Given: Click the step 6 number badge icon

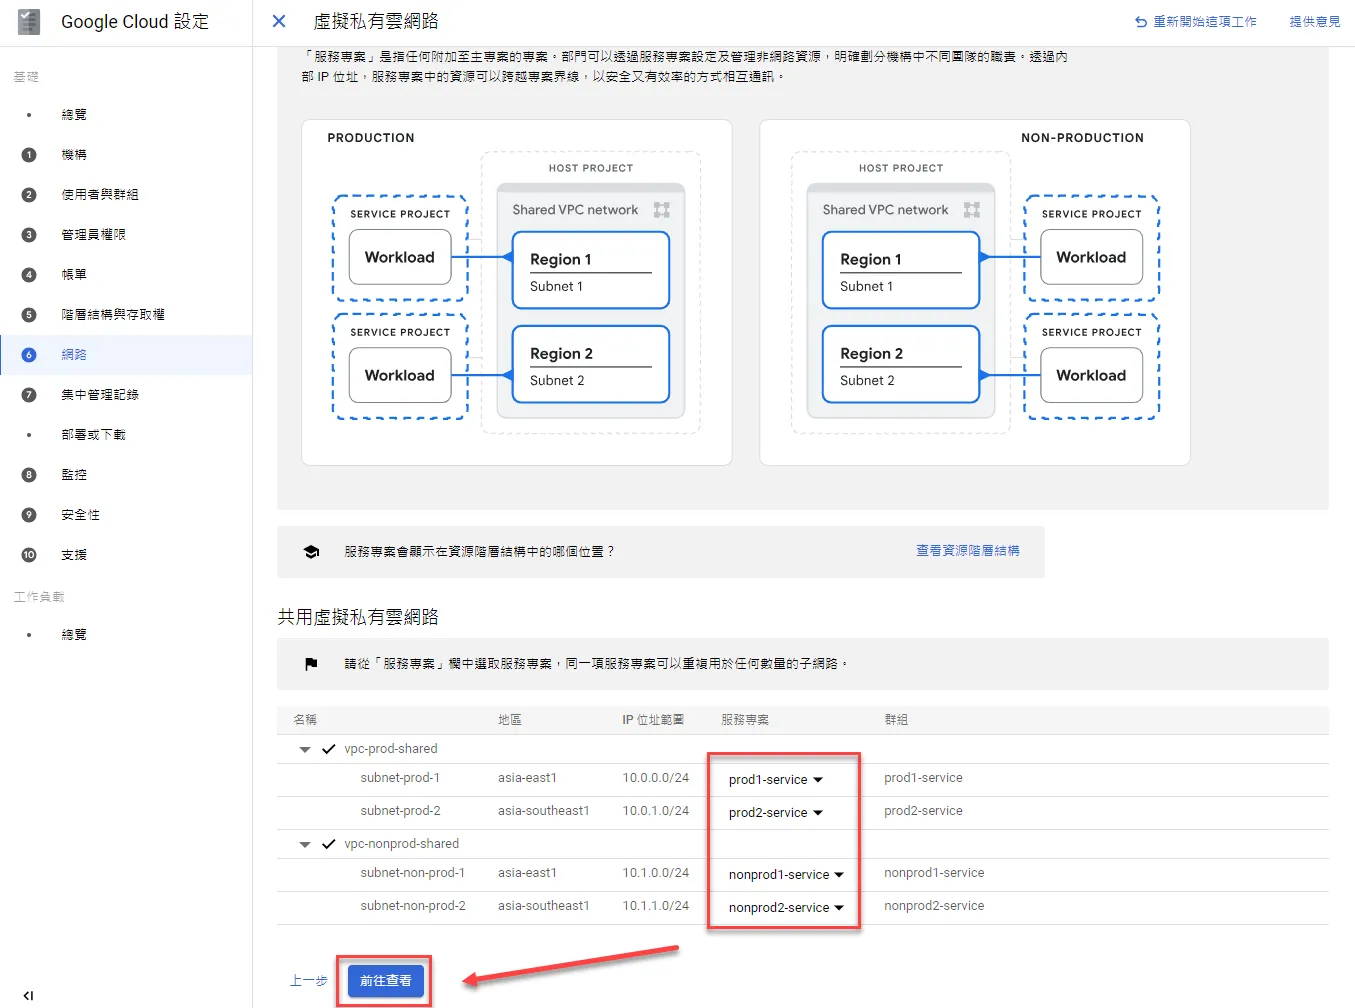Looking at the screenshot, I should (29, 355).
